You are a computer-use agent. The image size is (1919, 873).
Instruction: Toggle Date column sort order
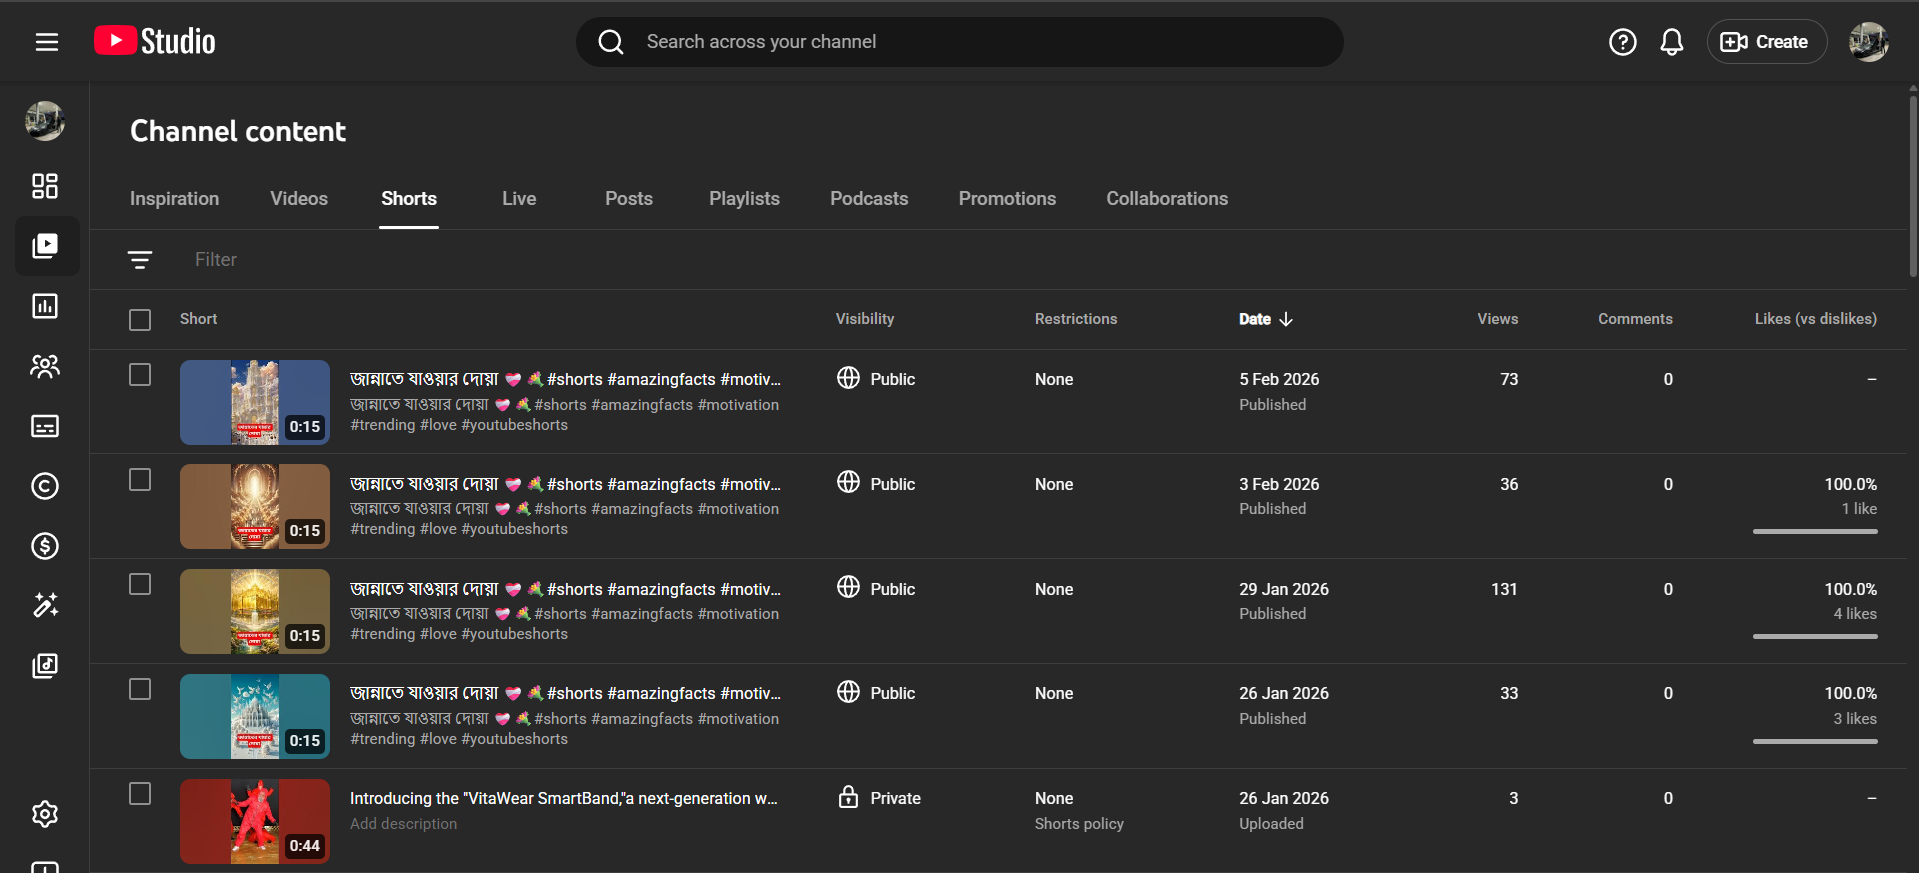click(x=1265, y=319)
